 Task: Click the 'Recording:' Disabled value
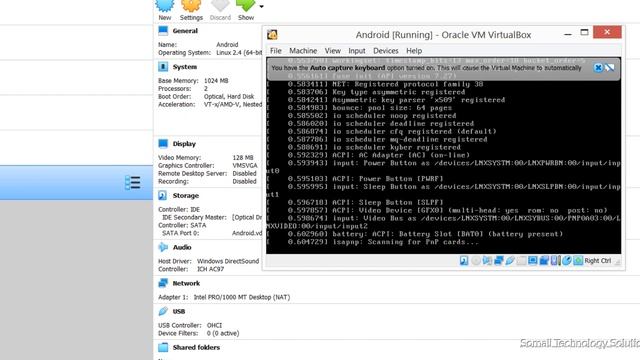[244, 181]
